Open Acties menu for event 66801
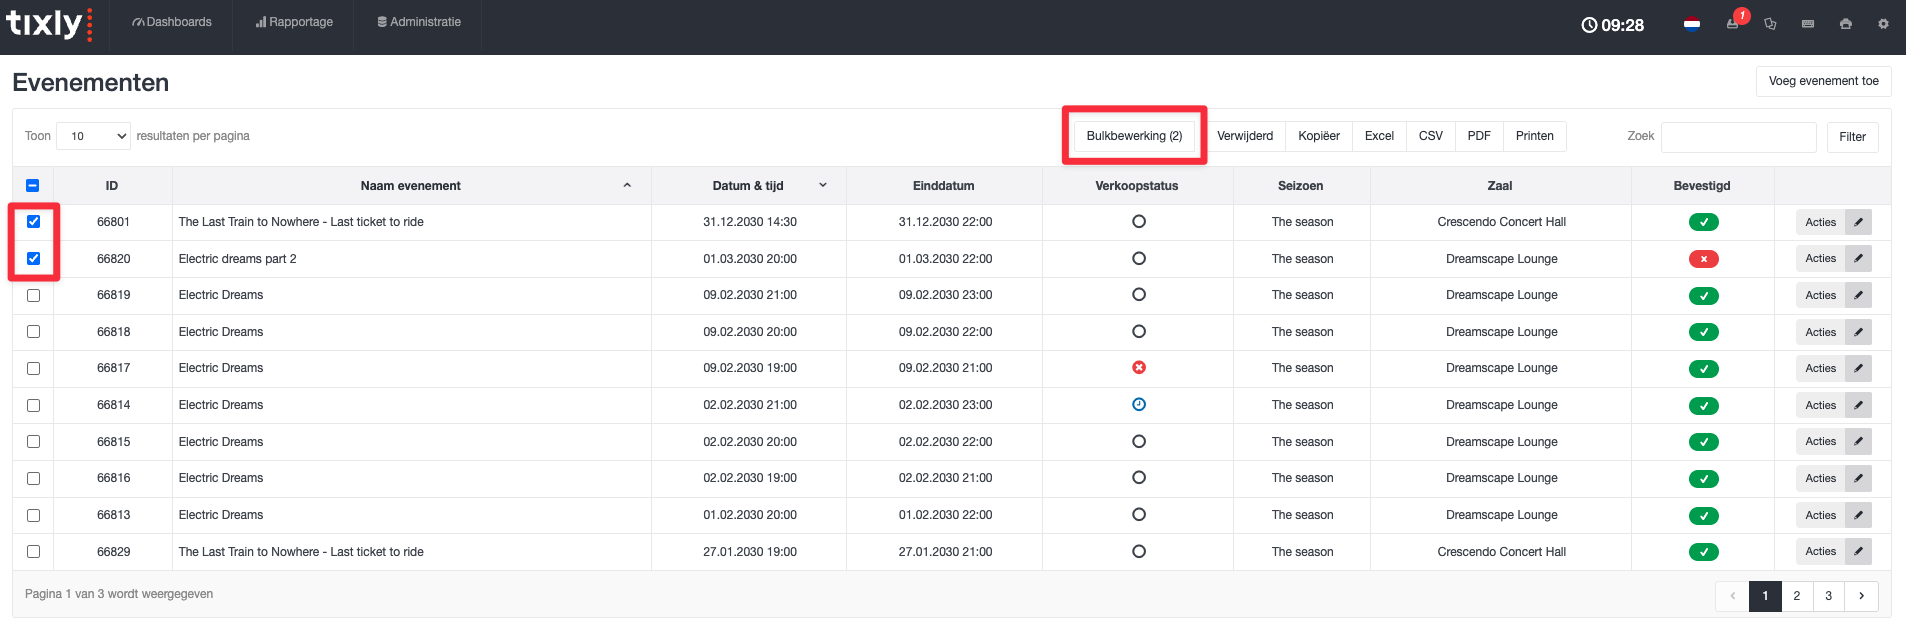Viewport: 1906px width, 642px height. (1820, 222)
